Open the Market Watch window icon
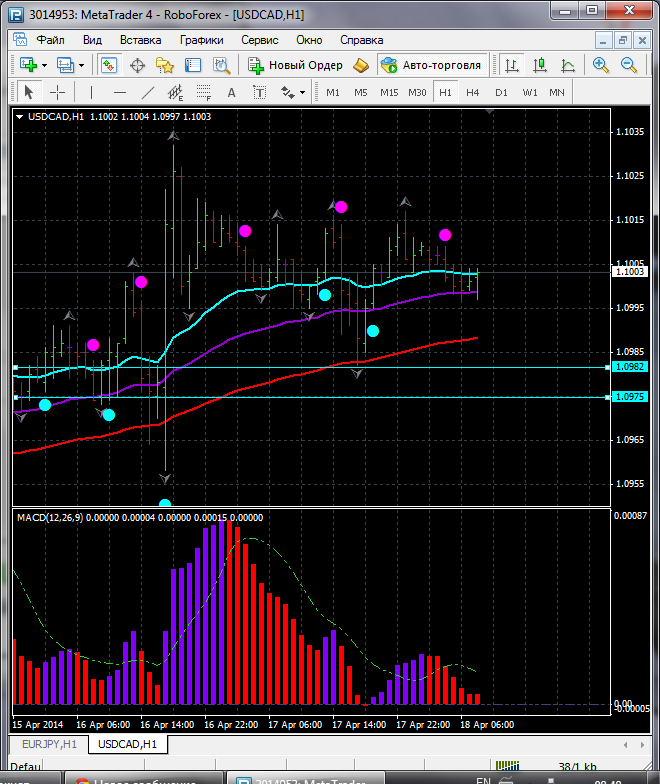The image size is (660, 784). (x=109, y=65)
